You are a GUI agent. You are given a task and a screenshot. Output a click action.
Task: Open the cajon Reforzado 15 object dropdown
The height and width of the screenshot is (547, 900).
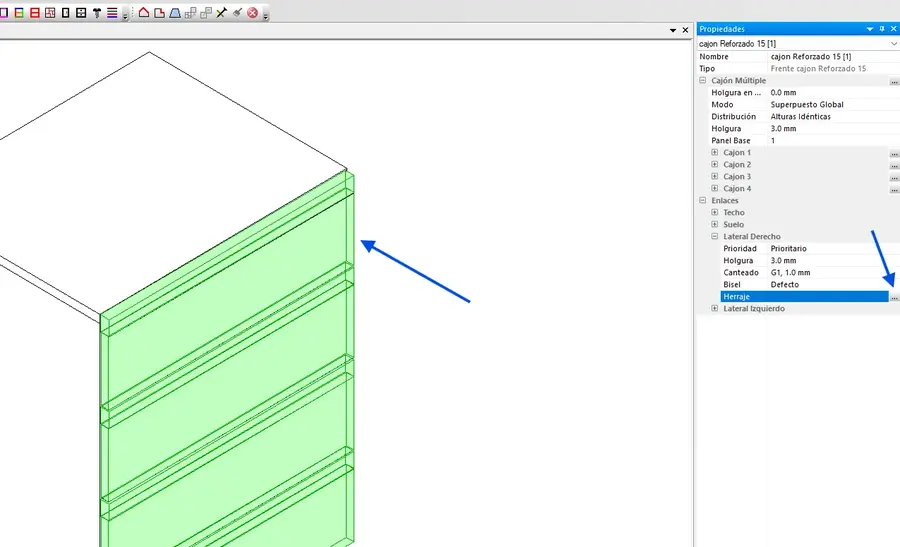click(x=892, y=44)
